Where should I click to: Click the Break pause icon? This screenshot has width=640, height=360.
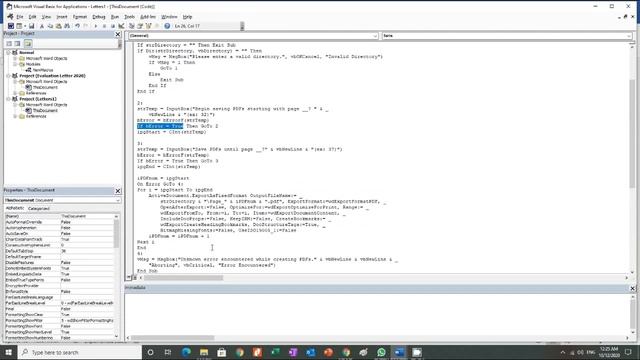click(104, 26)
